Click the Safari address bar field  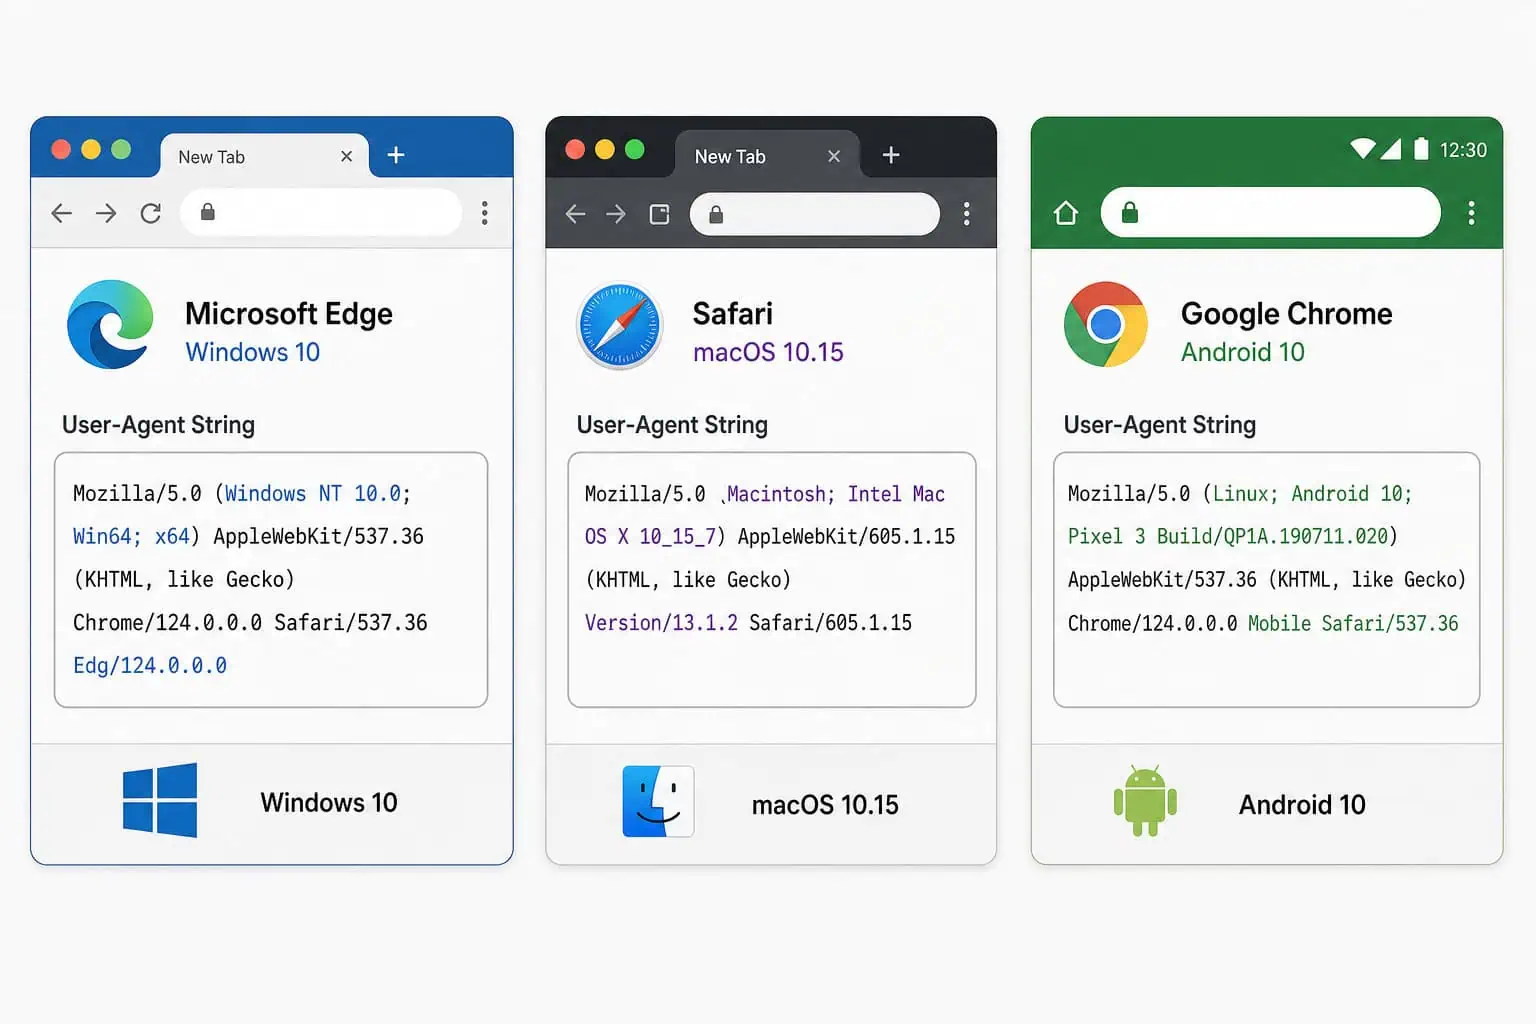coord(815,214)
